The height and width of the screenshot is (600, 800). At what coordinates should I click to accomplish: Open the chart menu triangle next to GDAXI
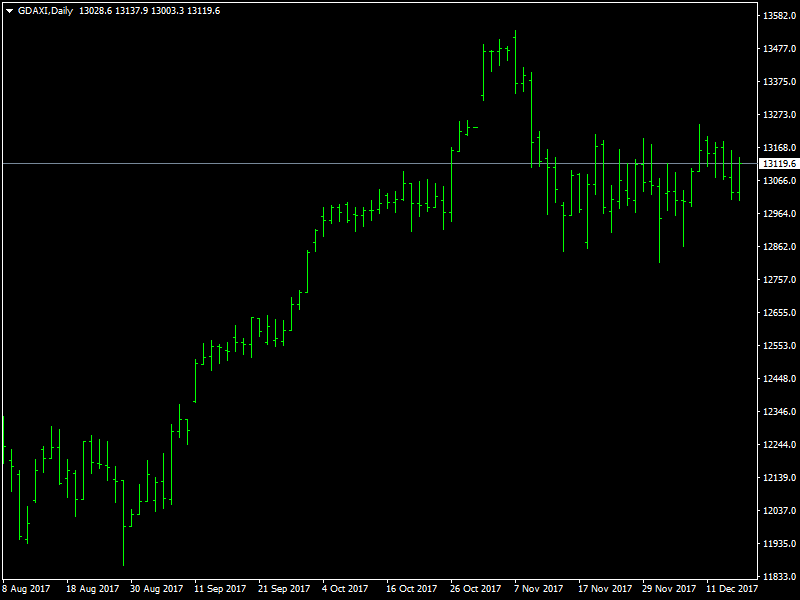tap(9, 11)
